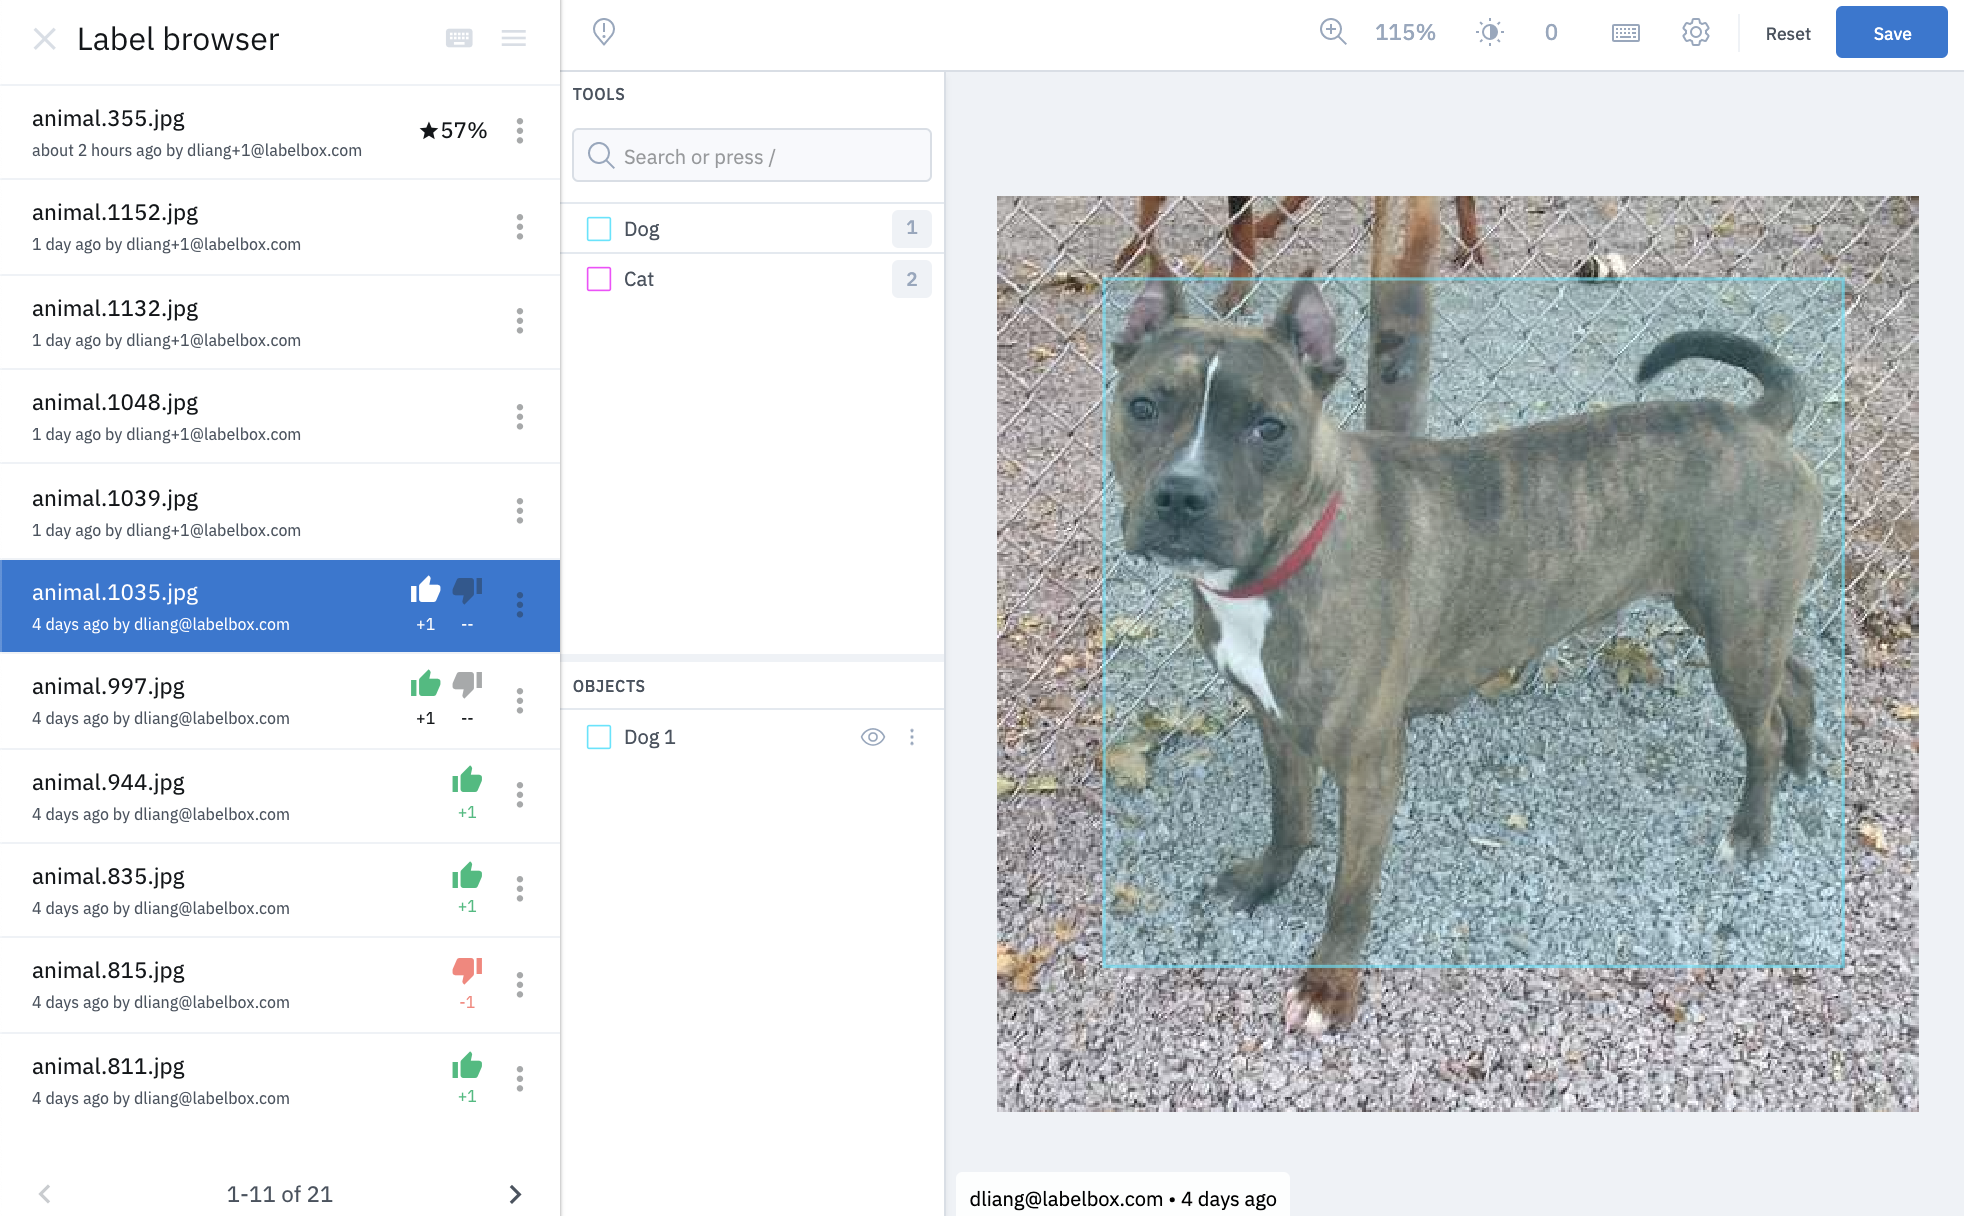Viewport: 1964px width, 1216px height.
Task: Click the zoom magnifier icon
Action: coord(1332,32)
